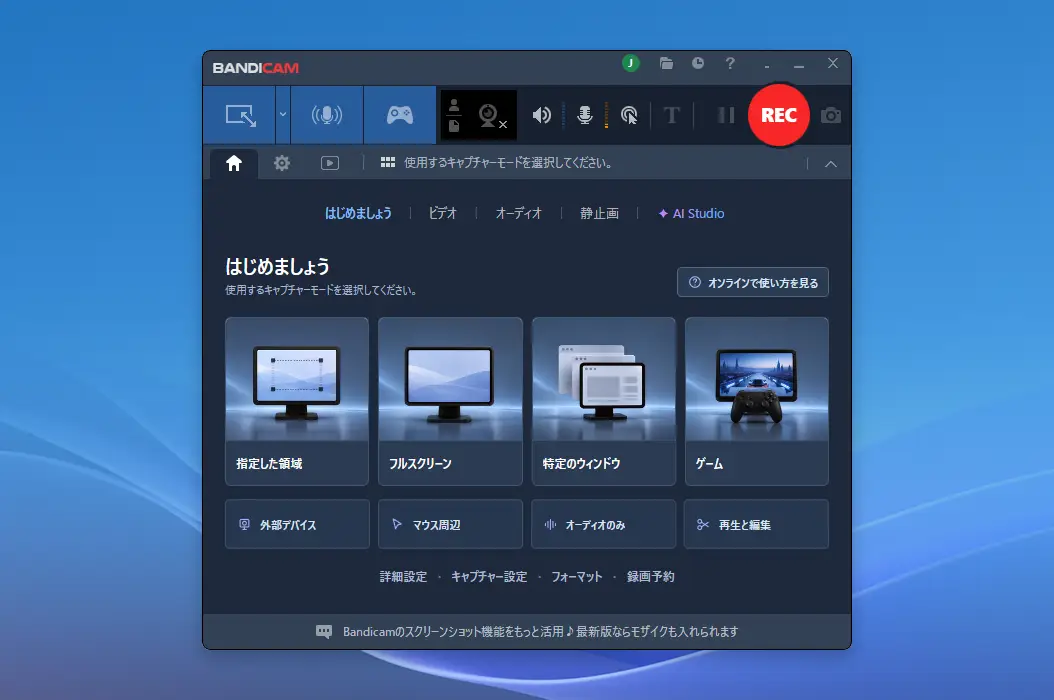Image resolution: width=1054 pixels, height=700 pixels.
Task: Open the screen recording mode dropdown arrow
Action: (283, 115)
